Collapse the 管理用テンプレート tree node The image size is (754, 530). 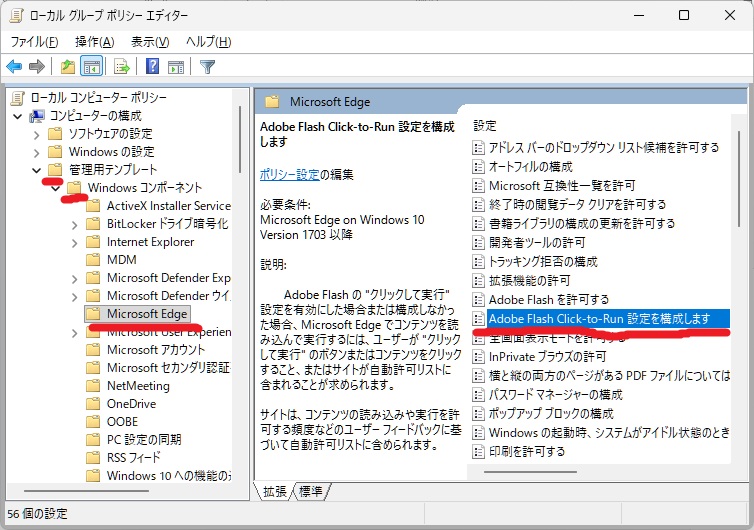pyautogui.click(x=37, y=170)
